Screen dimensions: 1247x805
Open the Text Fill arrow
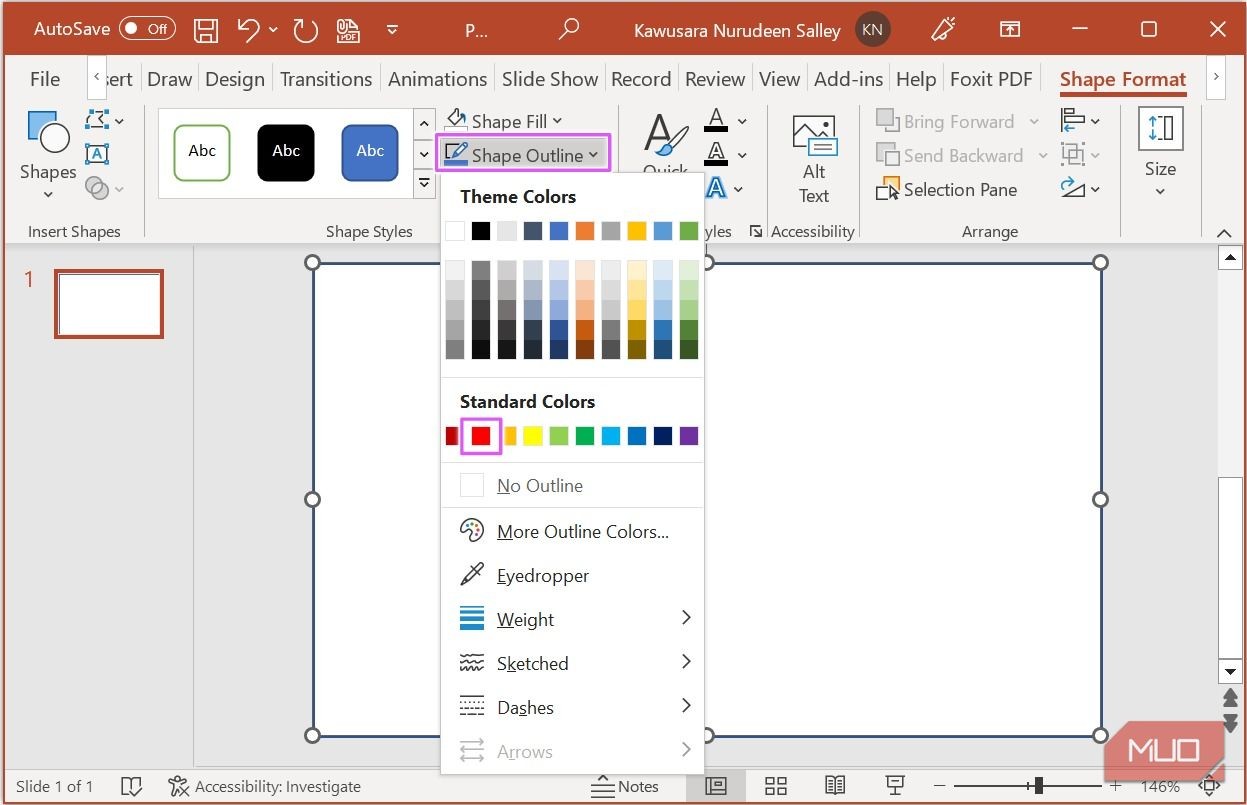742,121
